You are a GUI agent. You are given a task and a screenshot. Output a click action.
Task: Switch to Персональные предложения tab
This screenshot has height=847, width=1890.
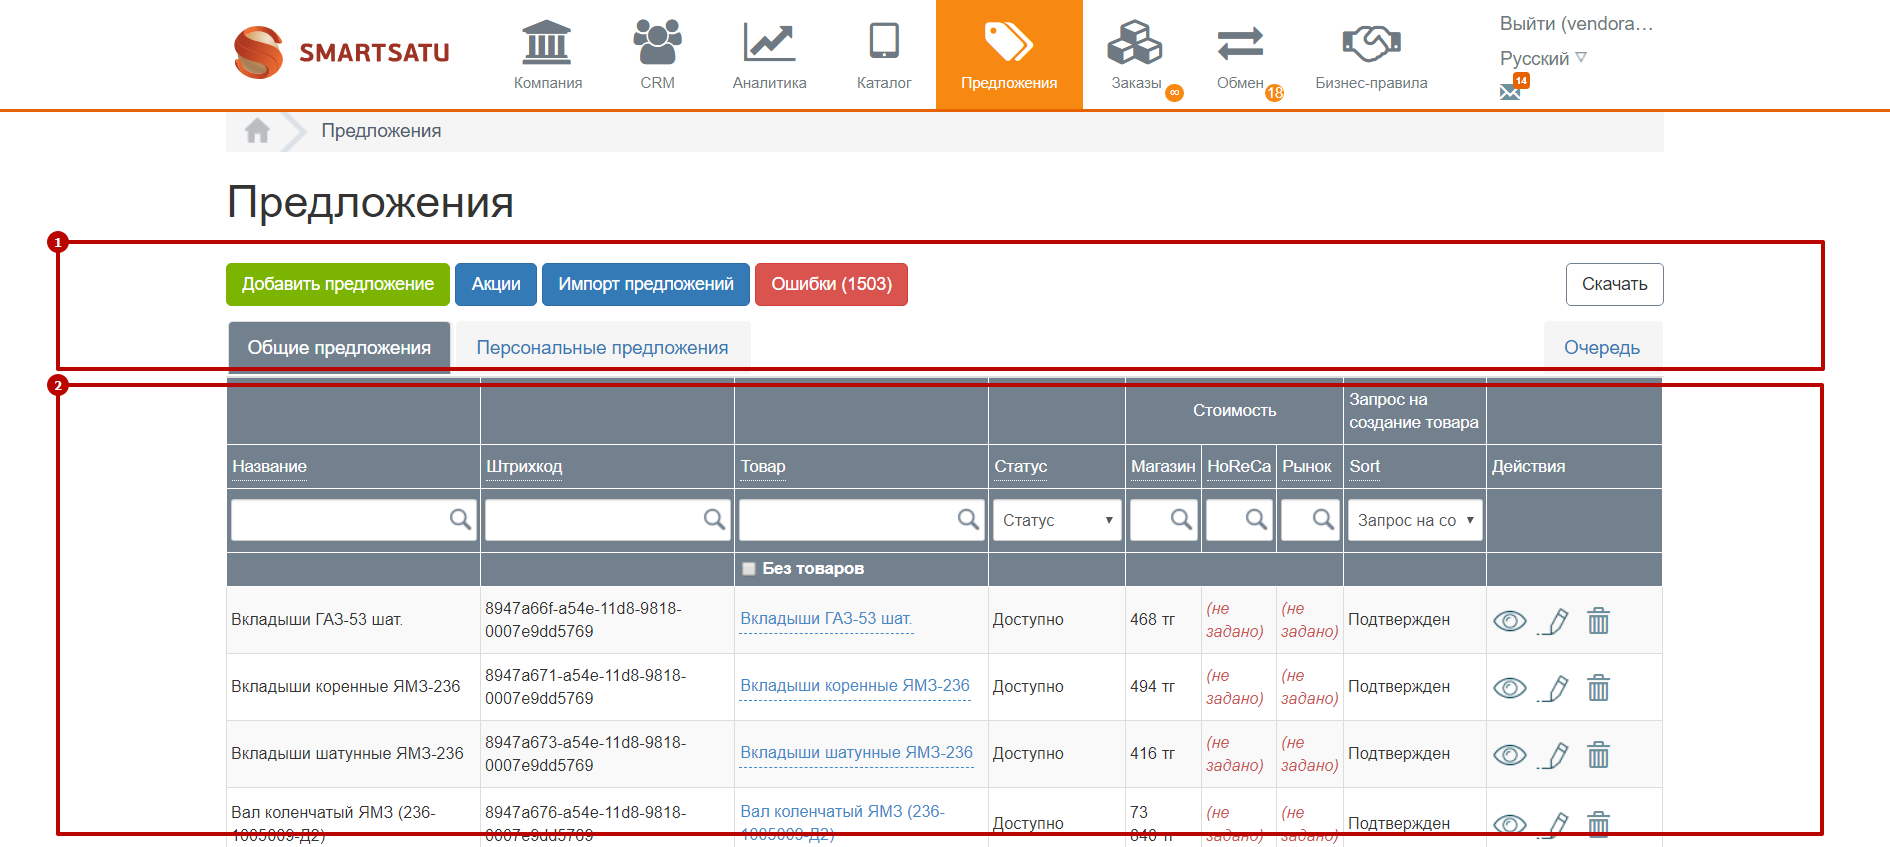click(x=602, y=347)
